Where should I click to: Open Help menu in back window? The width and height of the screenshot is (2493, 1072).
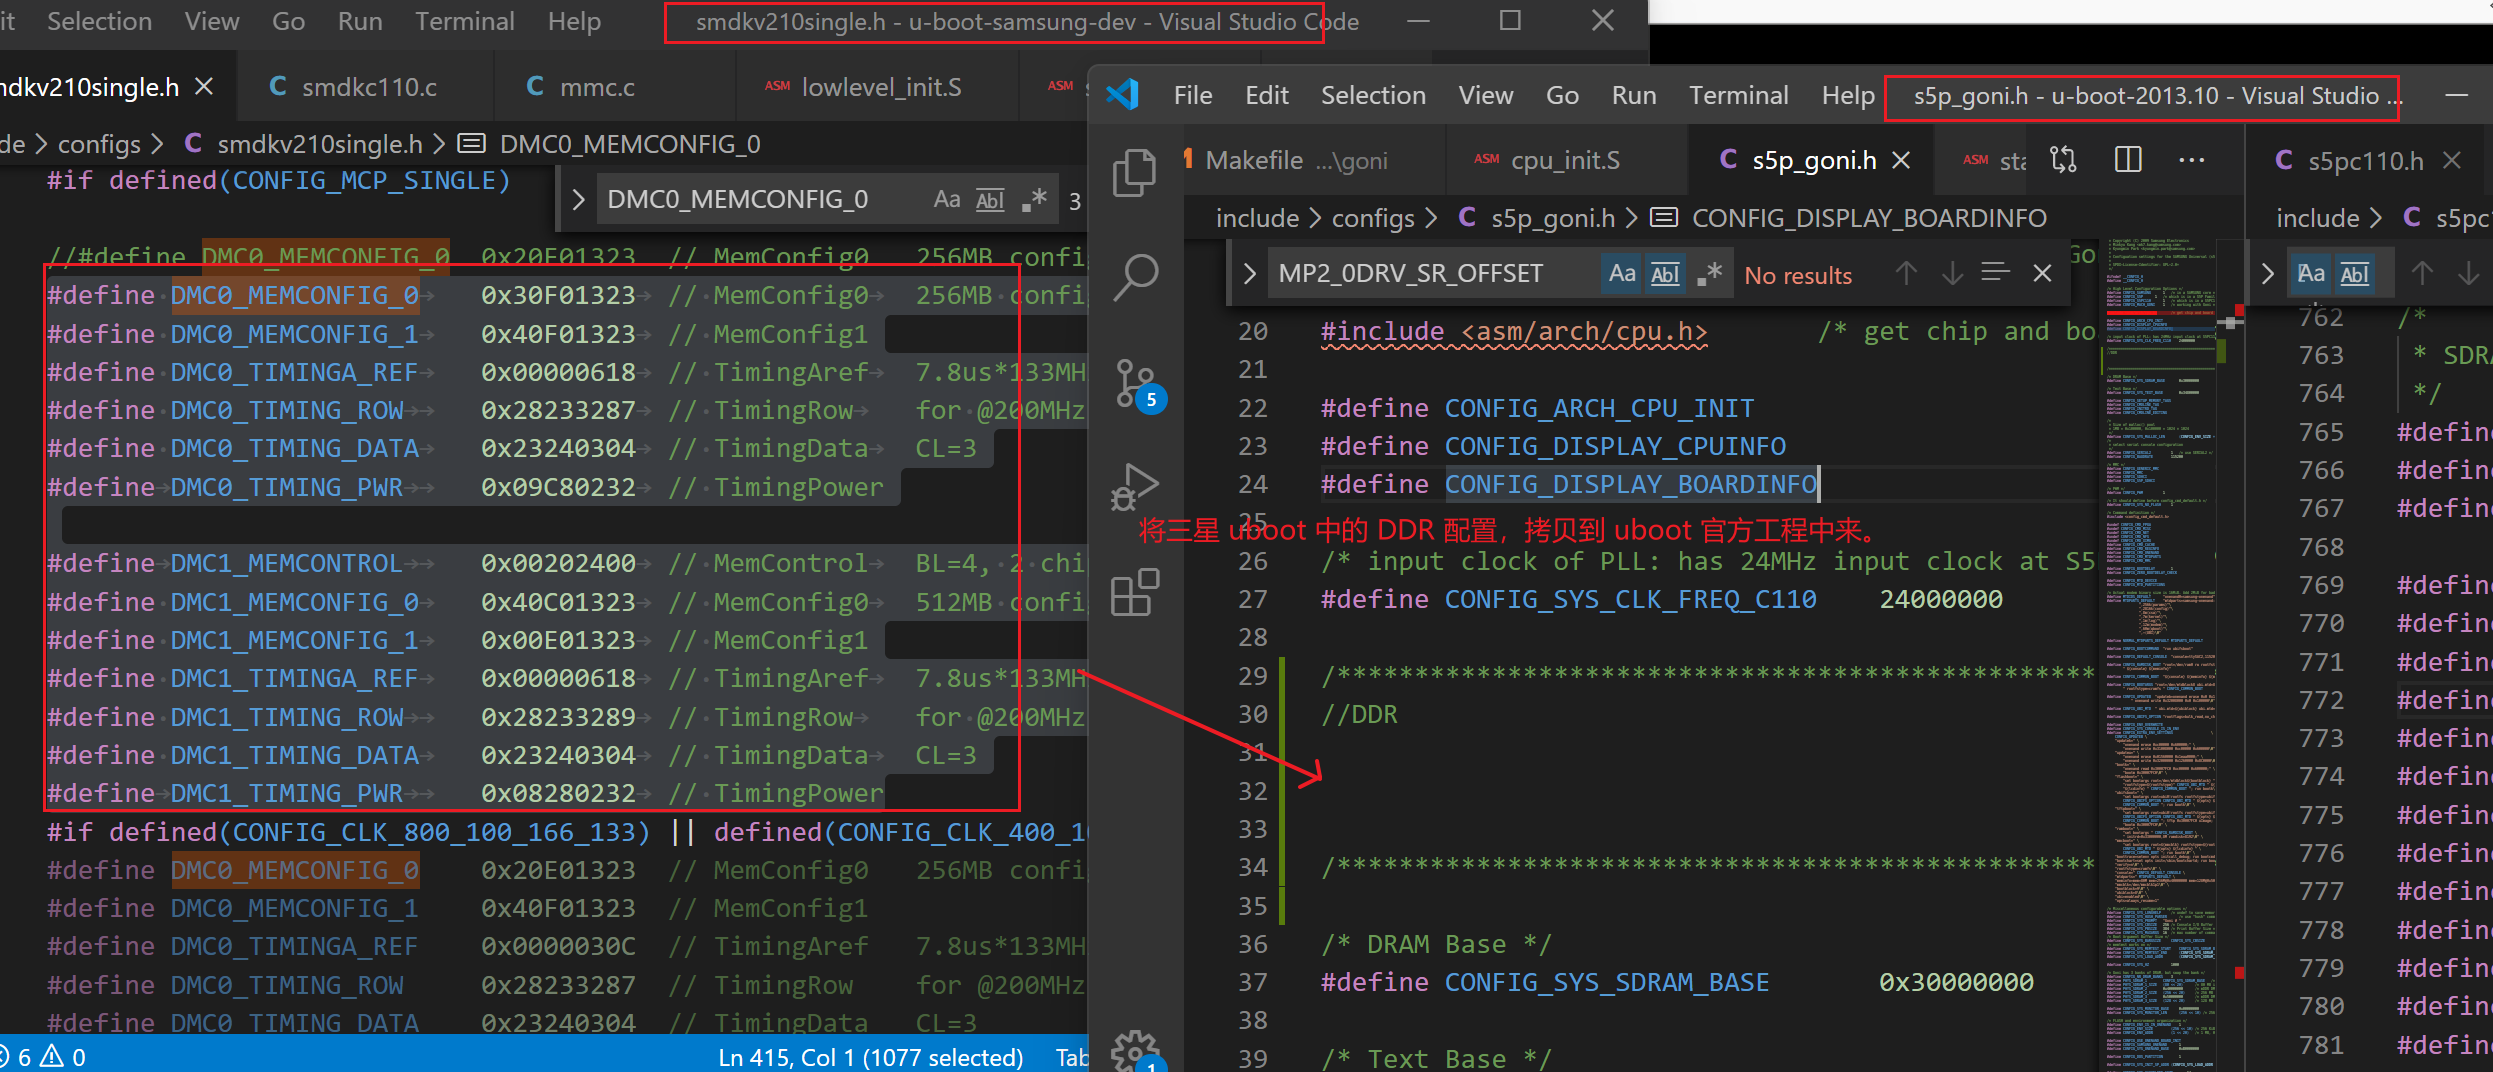pos(574,21)
